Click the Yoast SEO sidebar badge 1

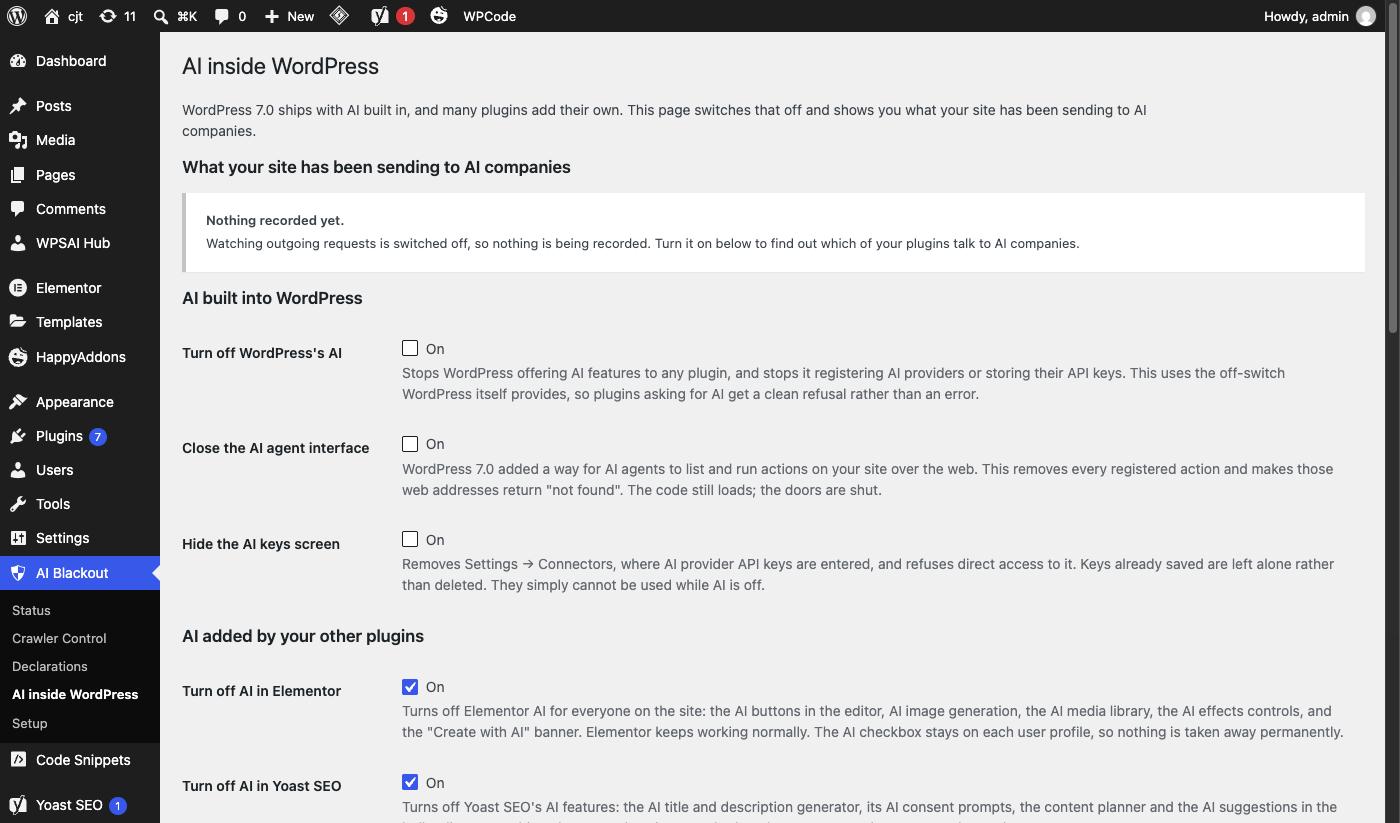coord(117,805)
